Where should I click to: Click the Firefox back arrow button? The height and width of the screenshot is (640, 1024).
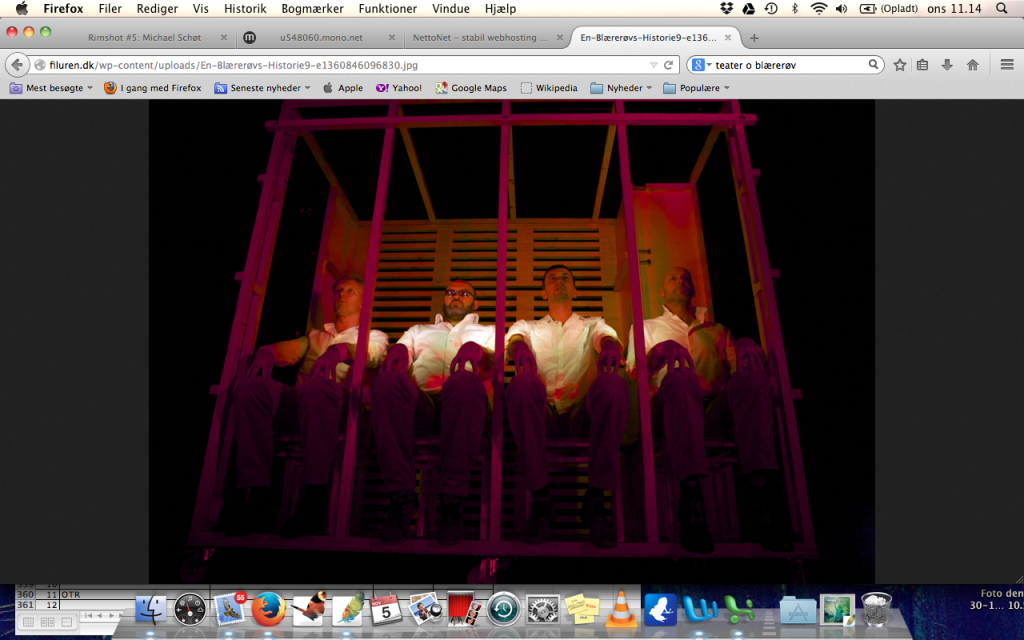coord(17,65)
